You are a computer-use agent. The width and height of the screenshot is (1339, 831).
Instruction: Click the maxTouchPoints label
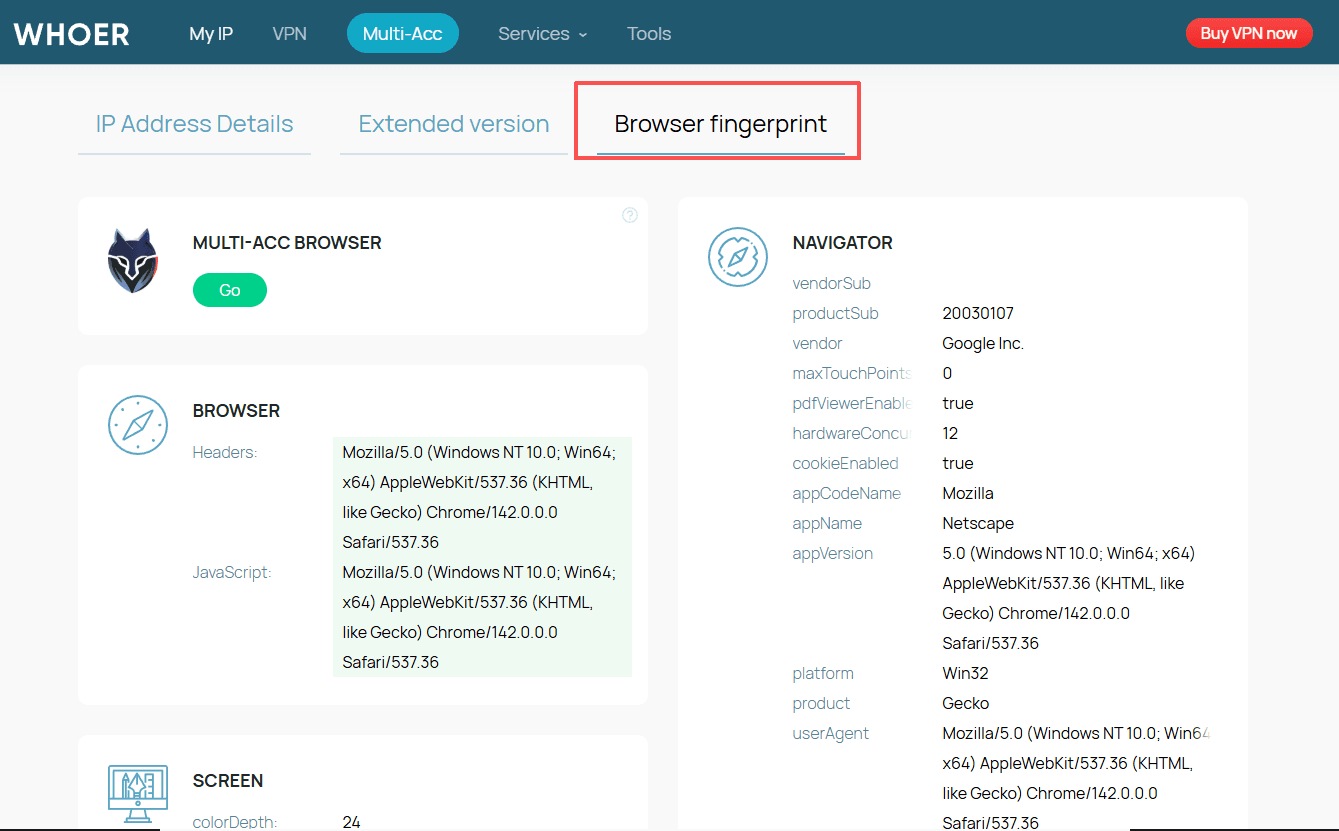852,373
